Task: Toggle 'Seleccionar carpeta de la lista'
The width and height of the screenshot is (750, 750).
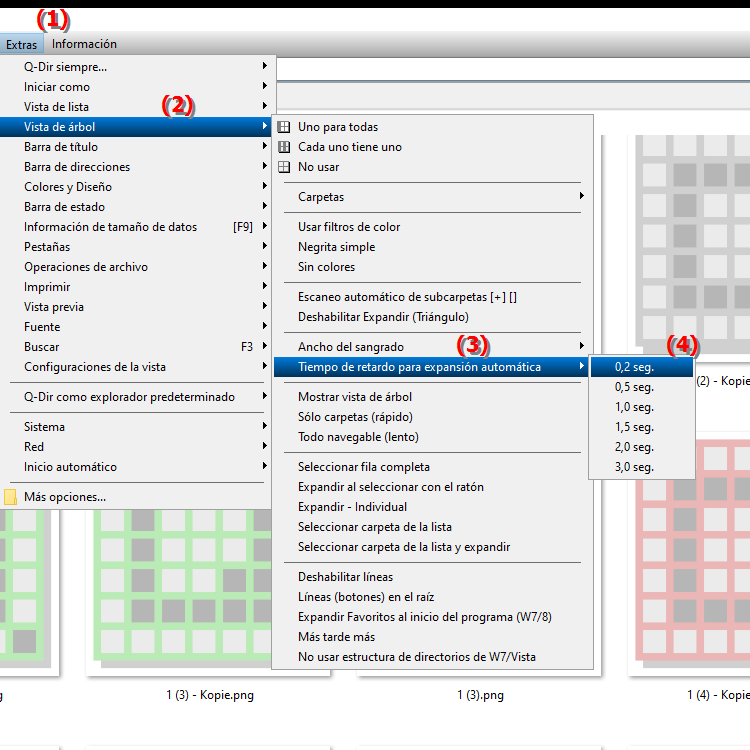Action: tap(432, 527)
